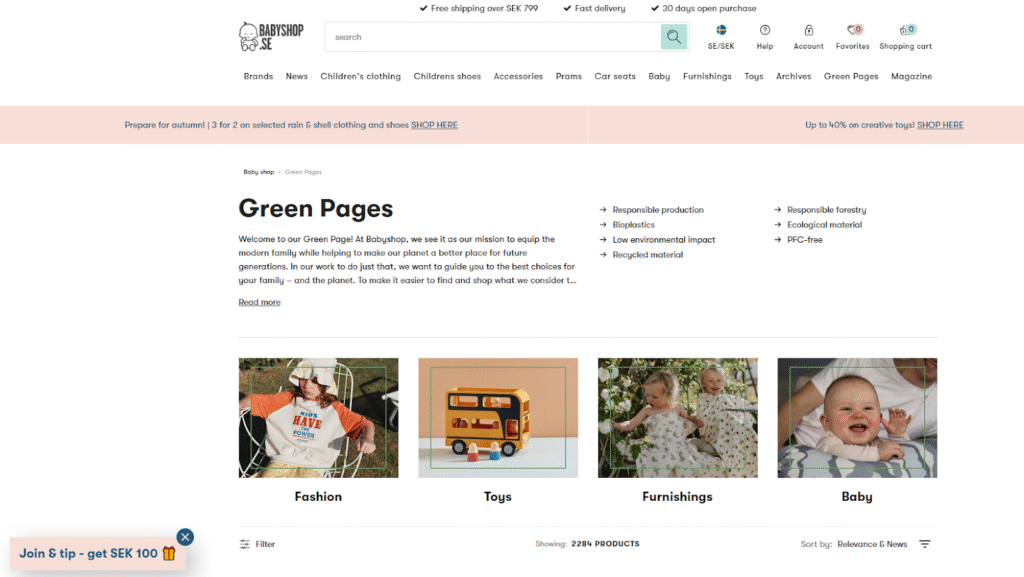Open the Shopping cart basket icon
This screenshot has width=1024, height=577.
tap(906, 30)
